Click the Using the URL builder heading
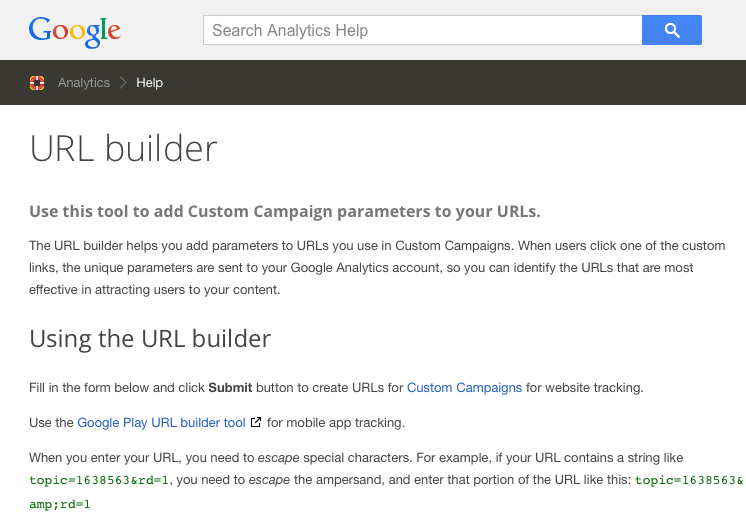 point(150,339)
